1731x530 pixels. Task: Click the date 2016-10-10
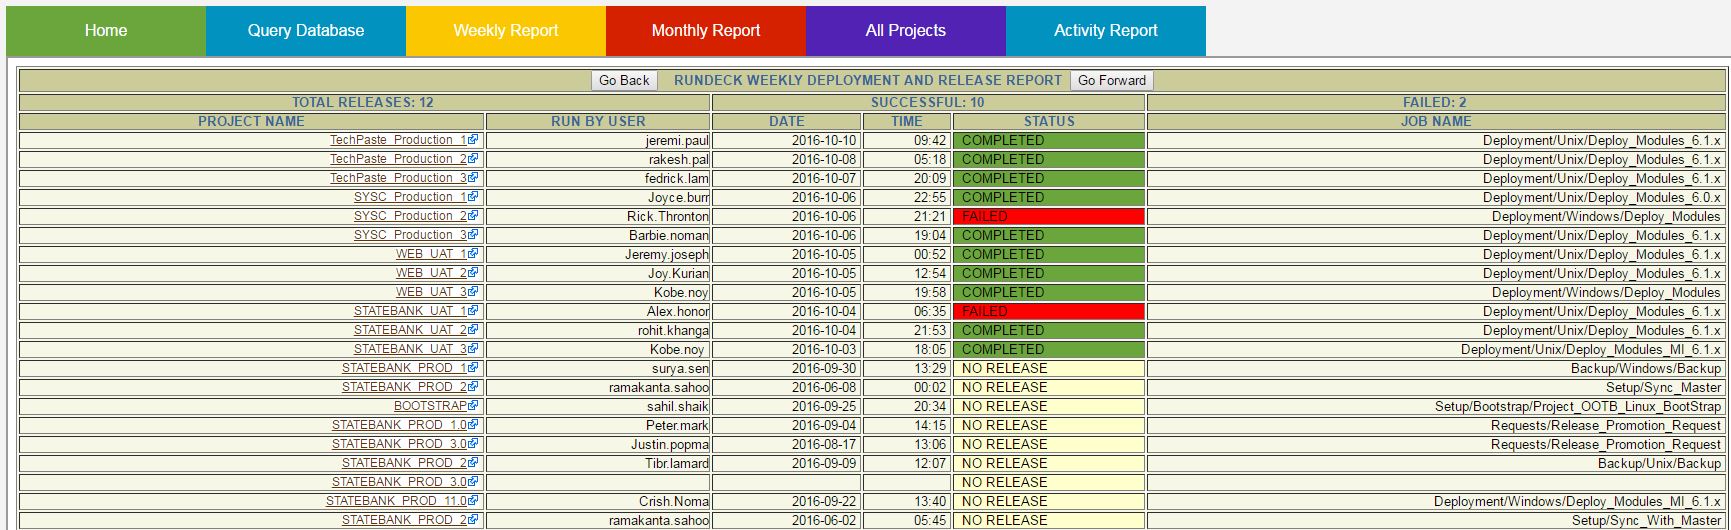coord(824,141)
